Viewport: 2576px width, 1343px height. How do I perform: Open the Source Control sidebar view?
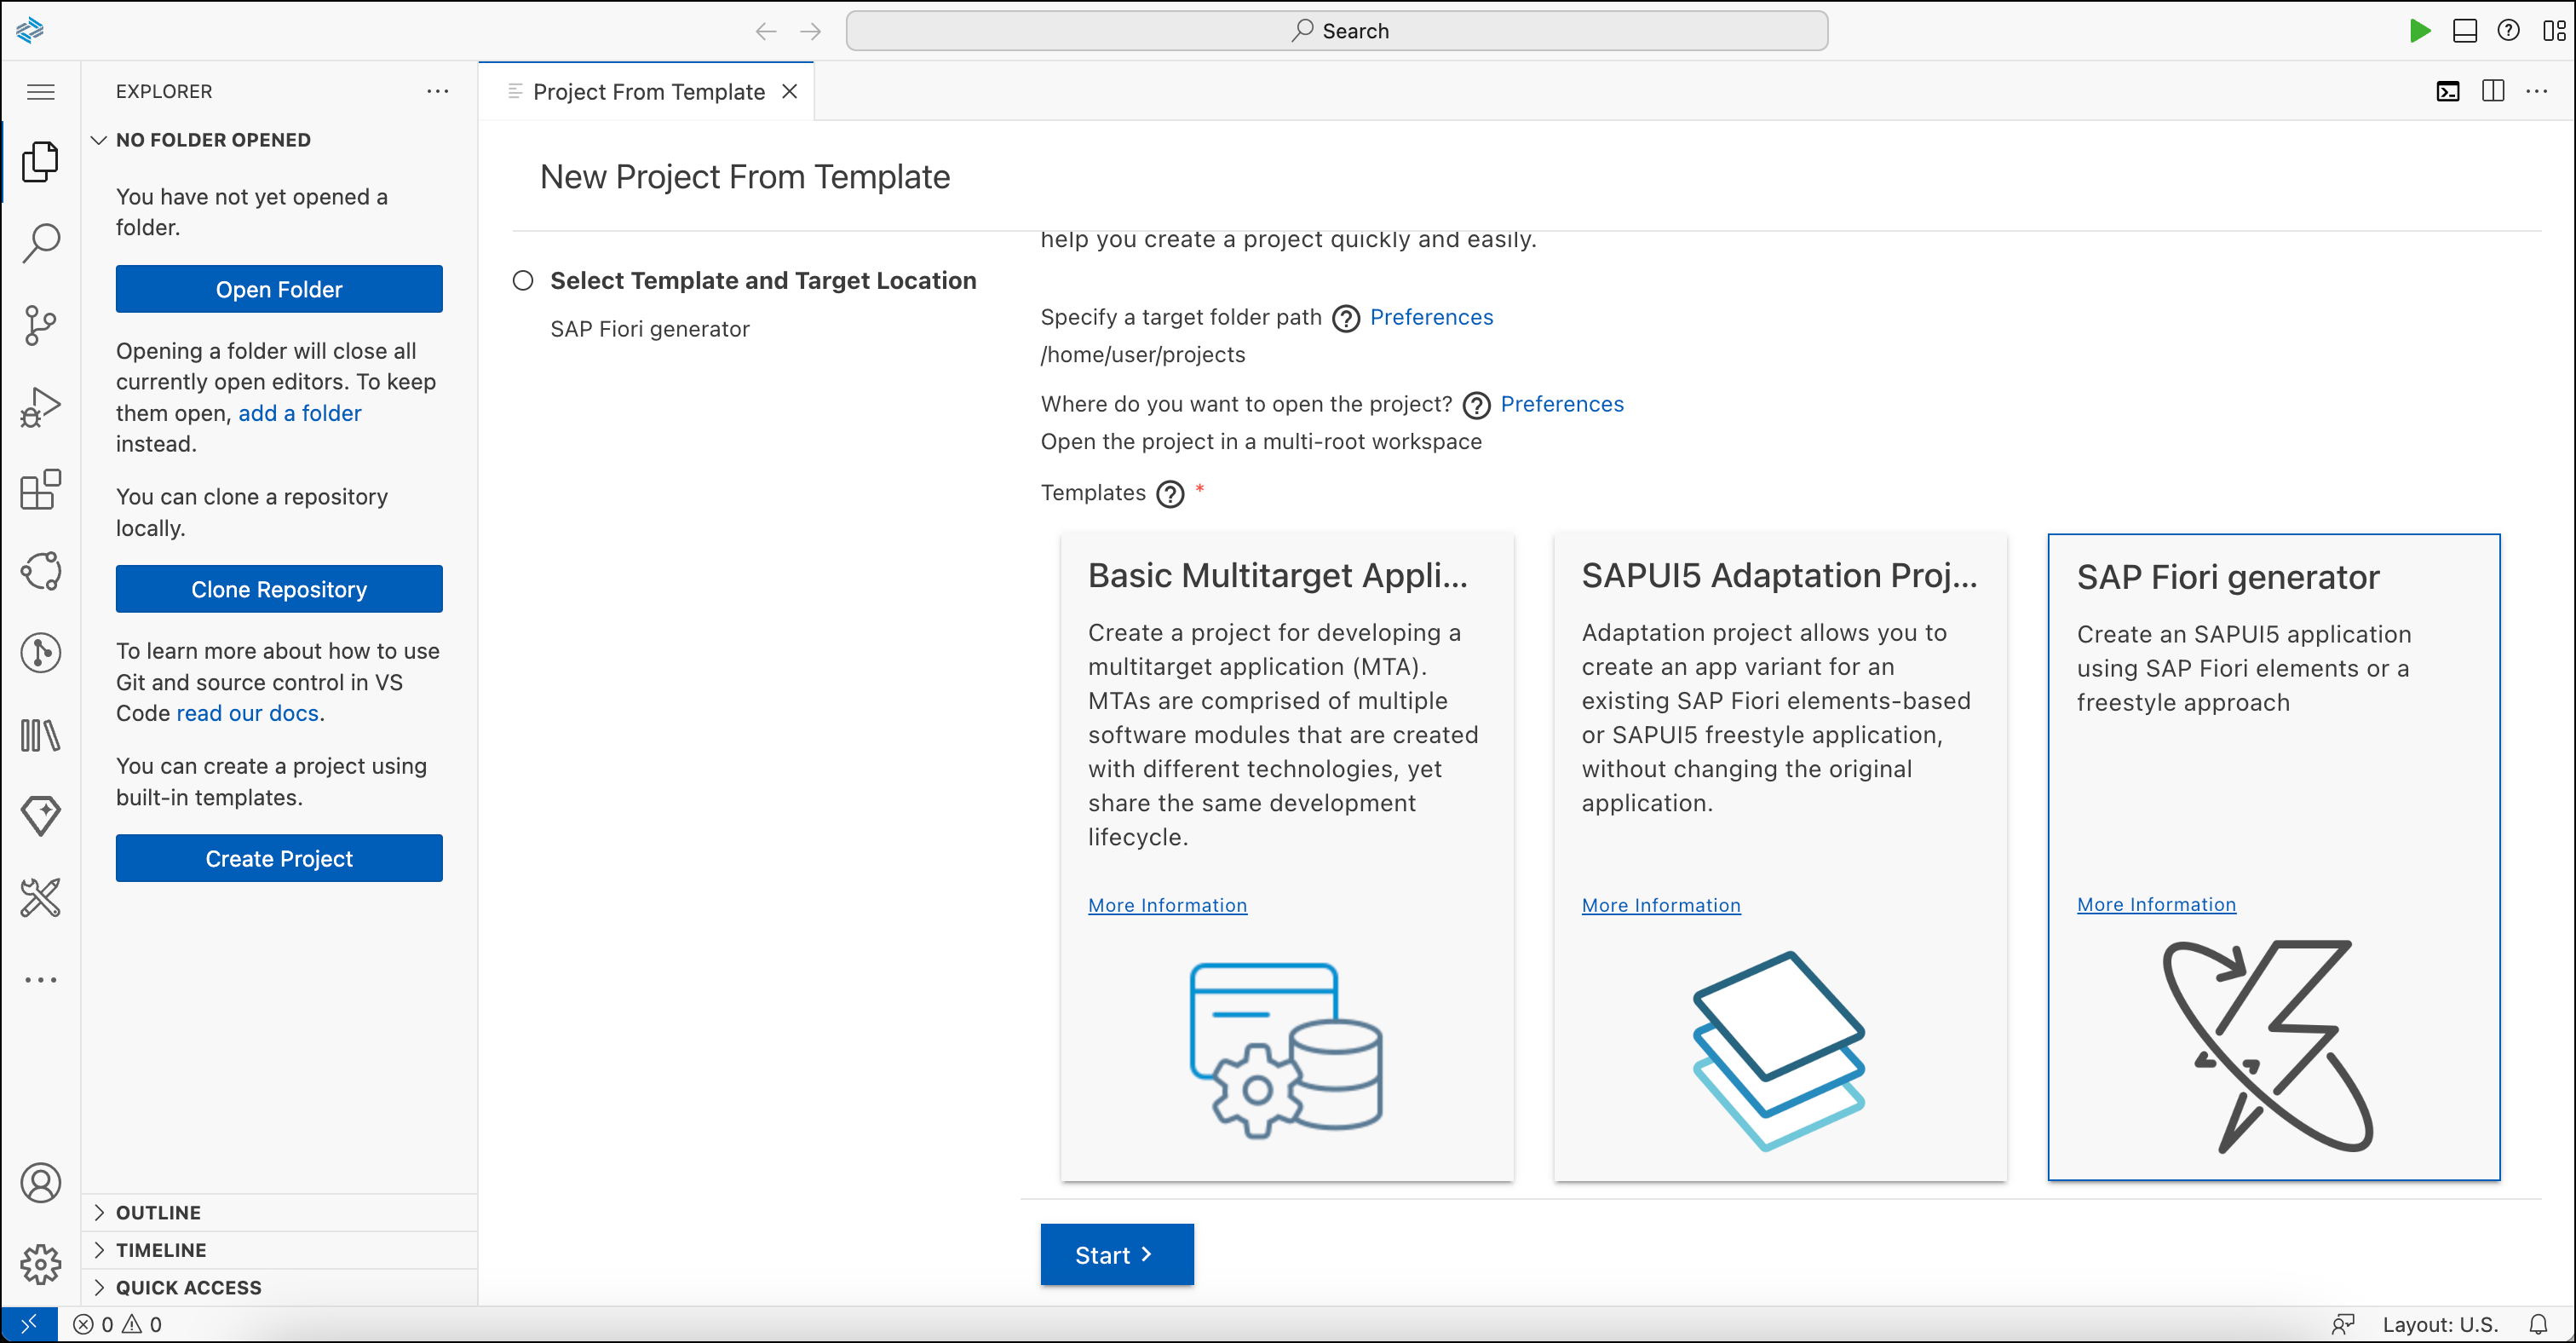40,324
